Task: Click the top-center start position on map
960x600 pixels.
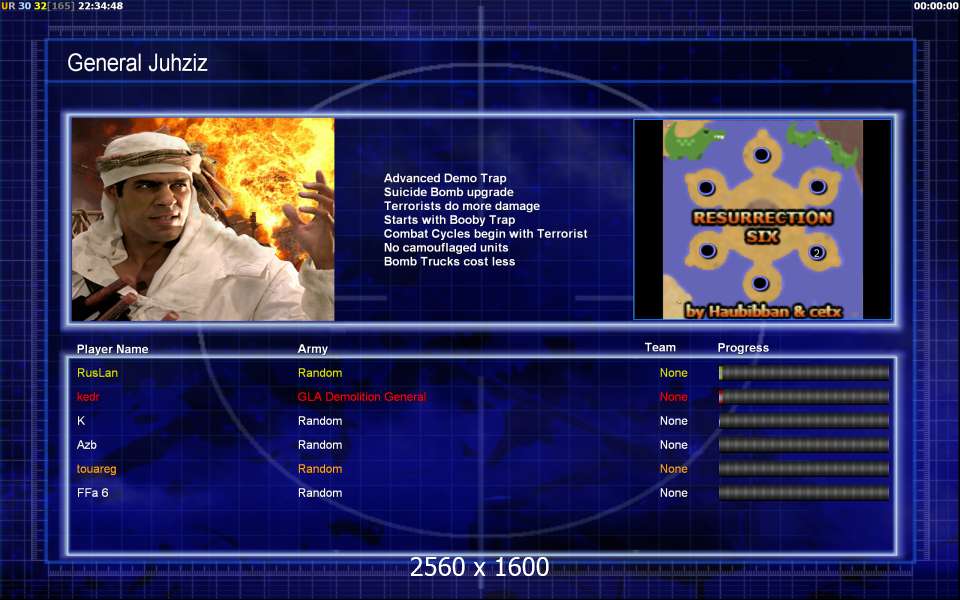Action: (761, 154)
